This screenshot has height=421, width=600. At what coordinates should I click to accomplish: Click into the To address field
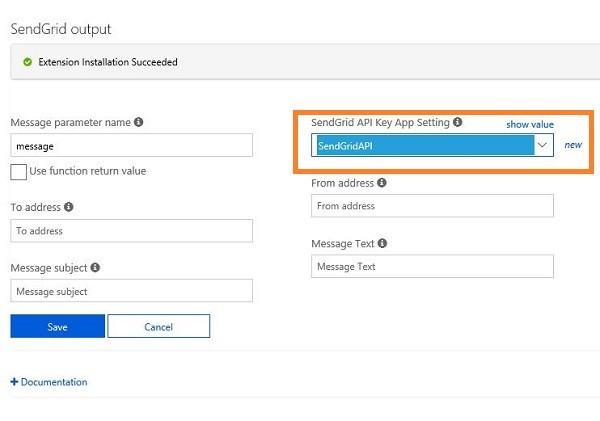pyautogui.click(x=131, y=231)
